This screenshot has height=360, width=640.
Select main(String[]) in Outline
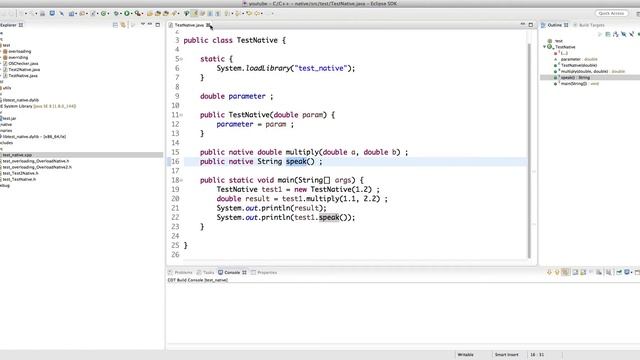(576, 83)
